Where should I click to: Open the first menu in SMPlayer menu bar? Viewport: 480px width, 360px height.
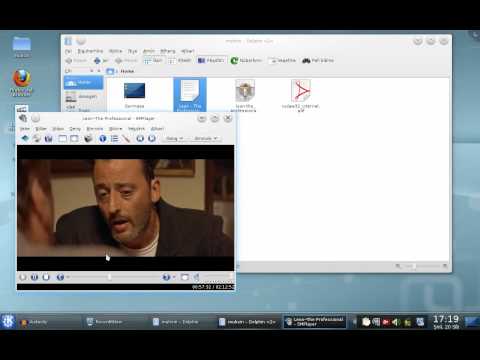[25, 129]
